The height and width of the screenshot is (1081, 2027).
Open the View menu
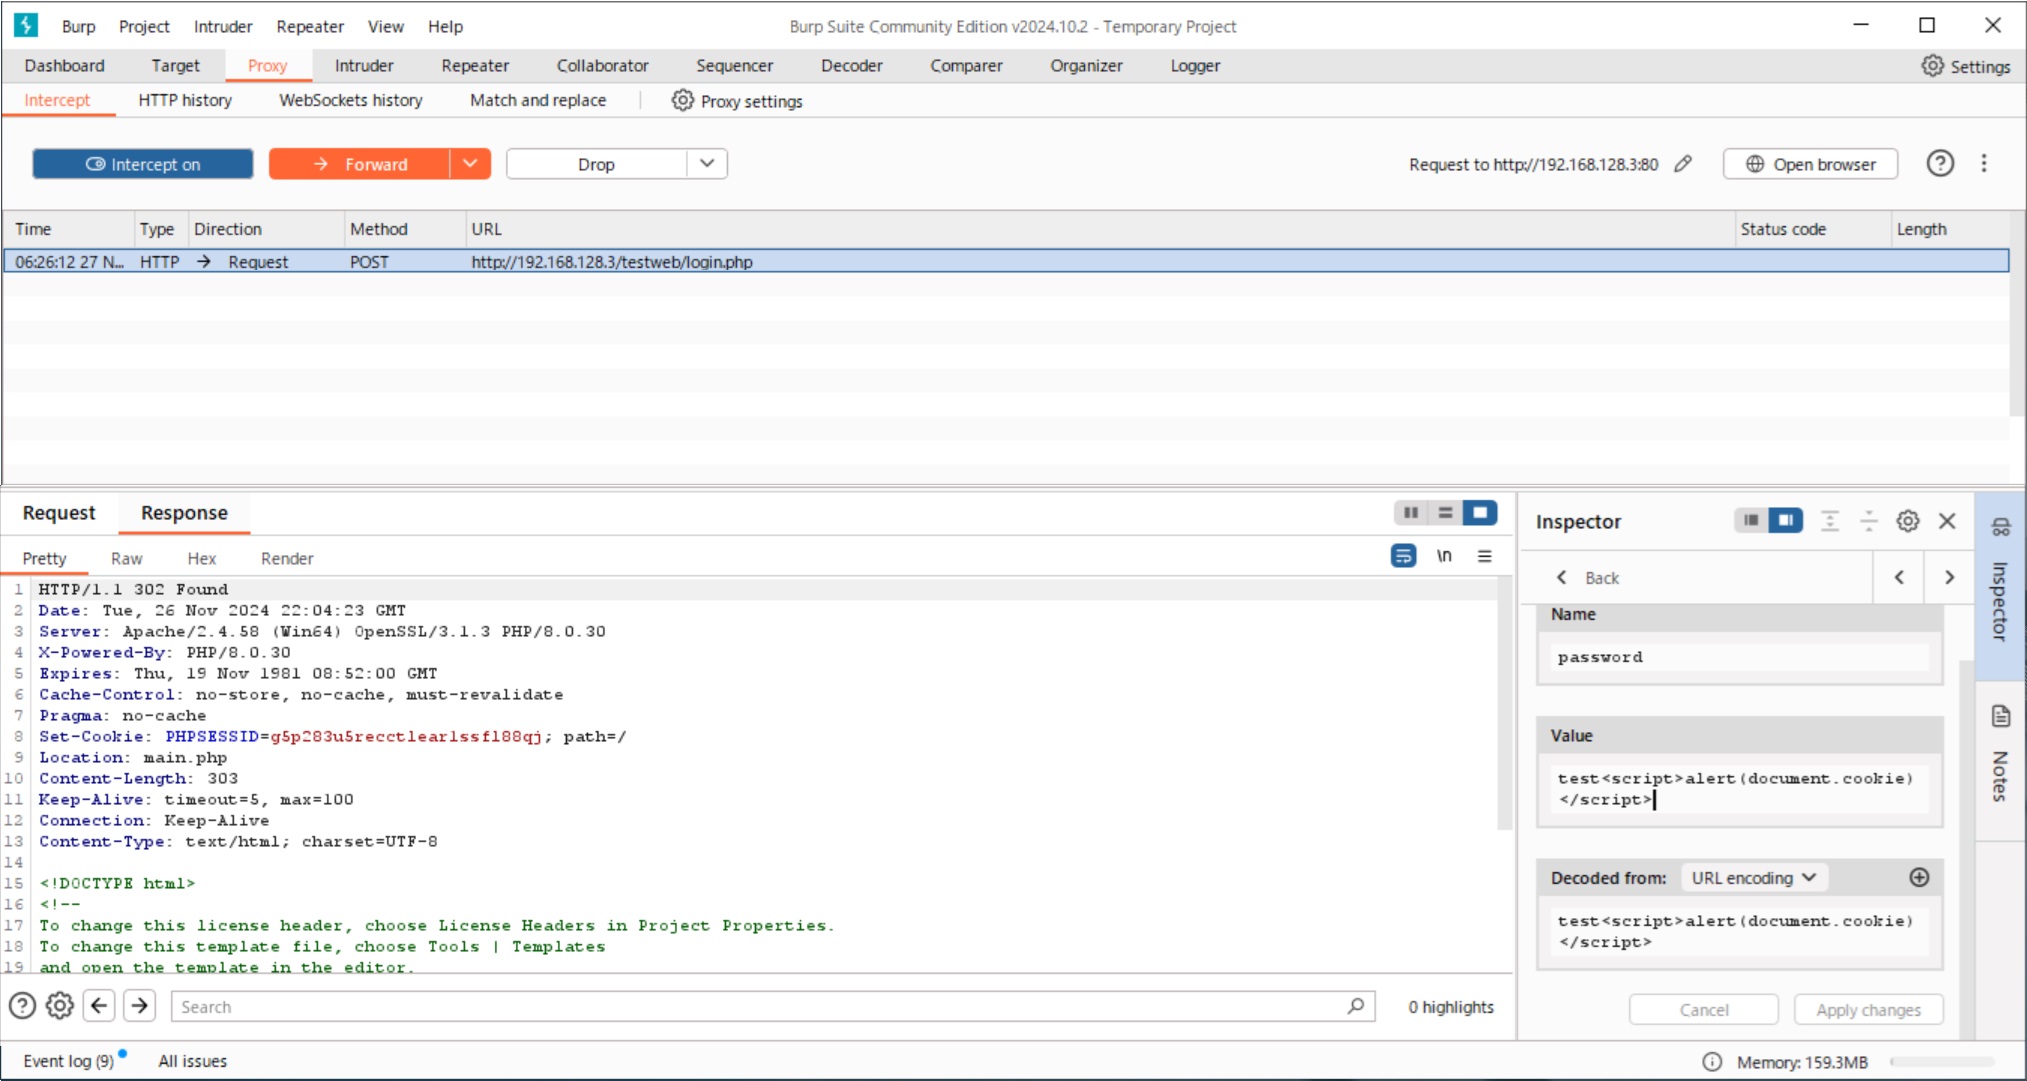[385, 26]
